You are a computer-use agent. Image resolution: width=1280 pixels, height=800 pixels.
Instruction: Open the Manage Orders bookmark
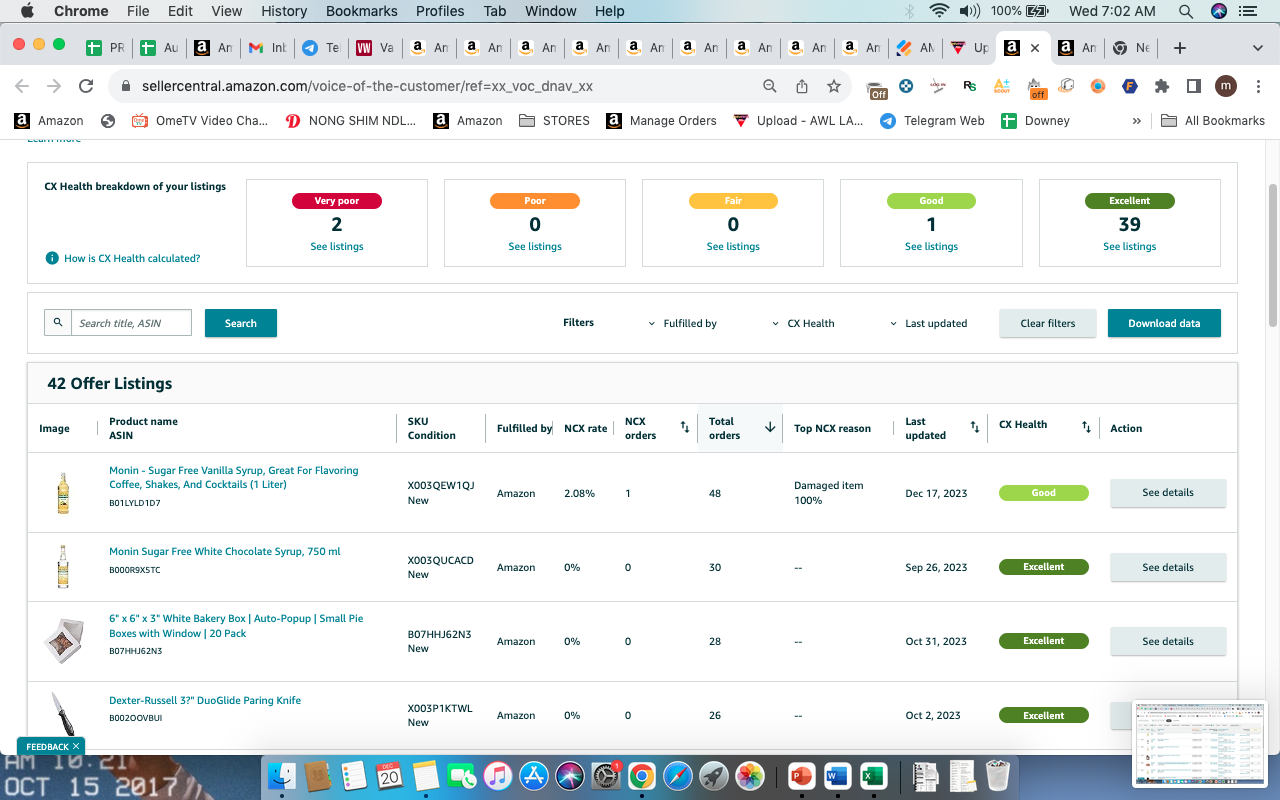click(x=661, y=121)
